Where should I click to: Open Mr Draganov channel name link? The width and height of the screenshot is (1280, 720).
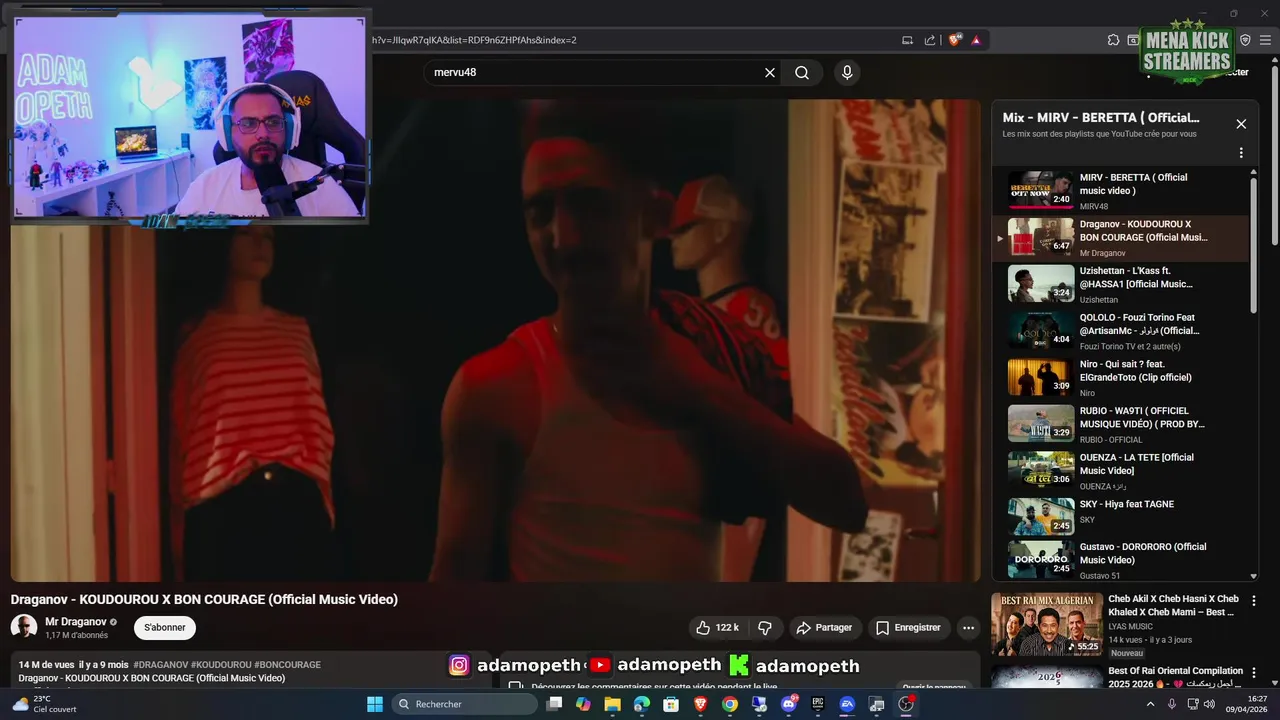(x=76, y=622)
